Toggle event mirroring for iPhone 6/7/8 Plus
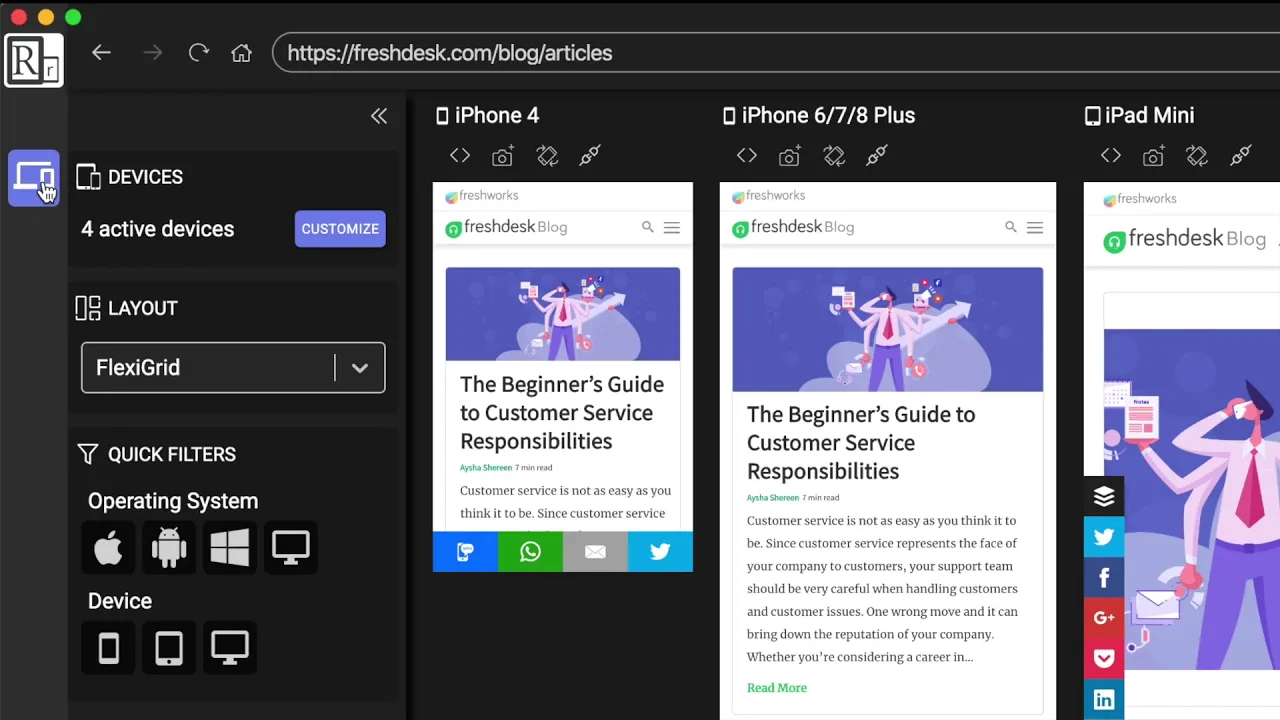The height and width of the screenshot is (720, 1280). (x=877, y=155)
